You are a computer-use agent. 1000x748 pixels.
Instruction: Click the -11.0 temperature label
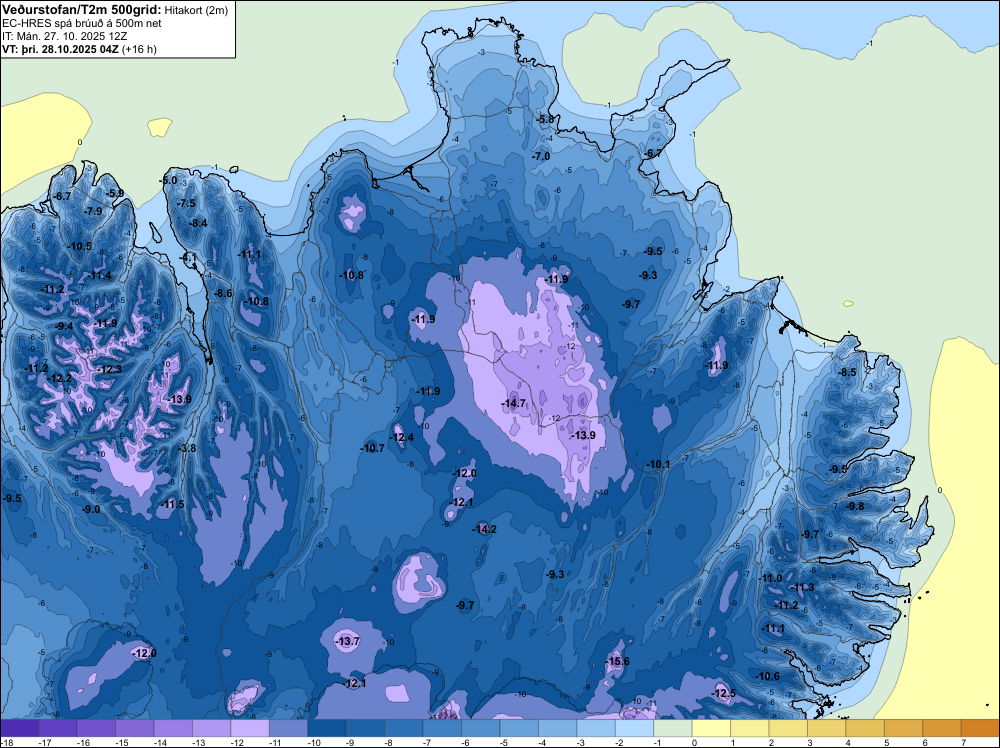(x=771, y=578)
